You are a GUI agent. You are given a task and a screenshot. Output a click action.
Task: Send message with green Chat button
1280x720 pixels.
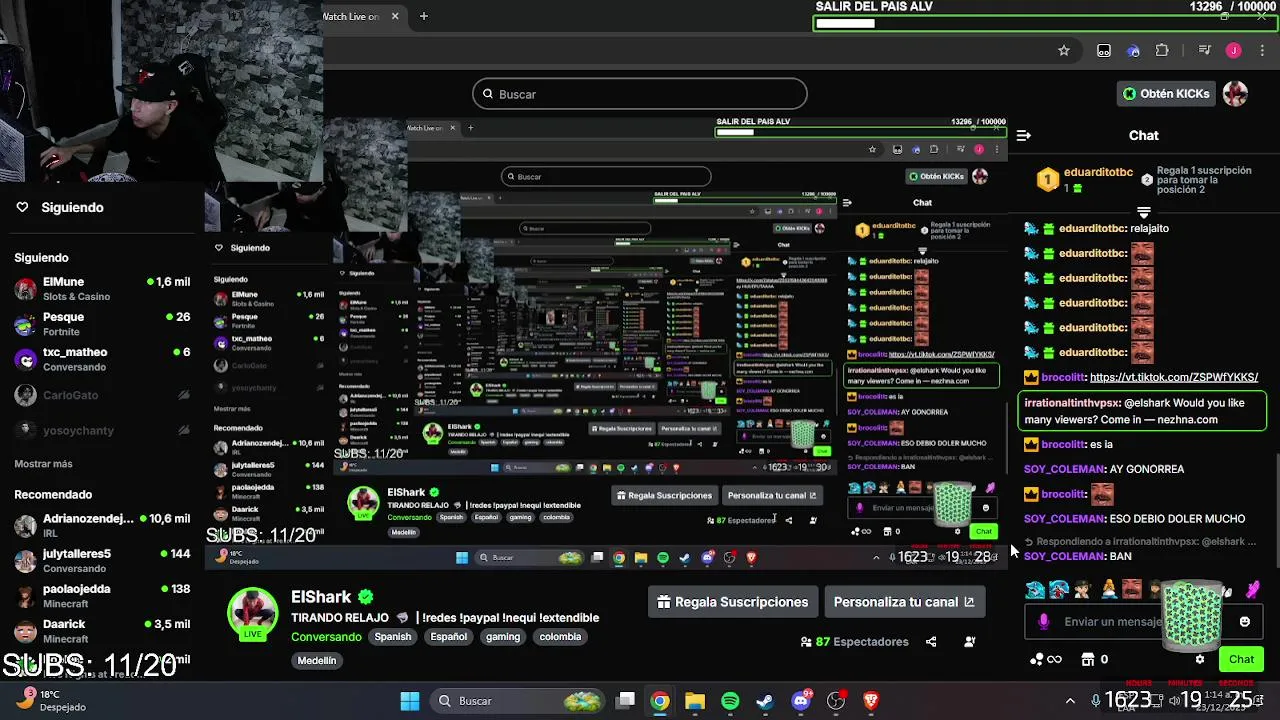tap(1241, 660)
